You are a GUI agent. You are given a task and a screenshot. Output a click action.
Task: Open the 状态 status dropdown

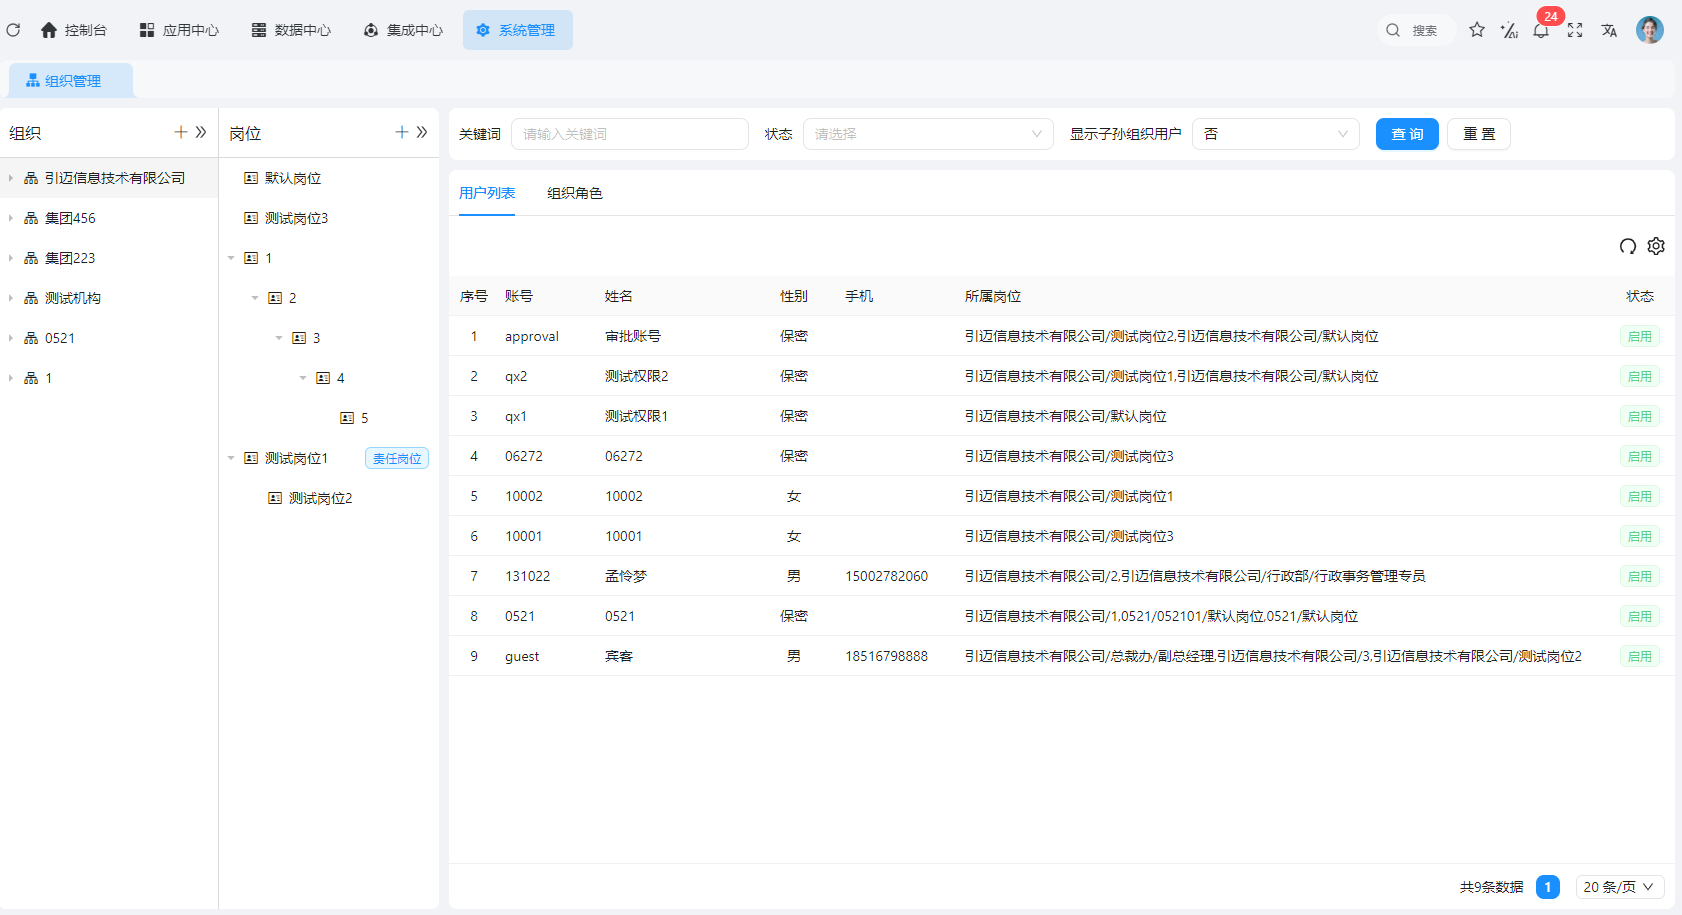coord(927,134)
